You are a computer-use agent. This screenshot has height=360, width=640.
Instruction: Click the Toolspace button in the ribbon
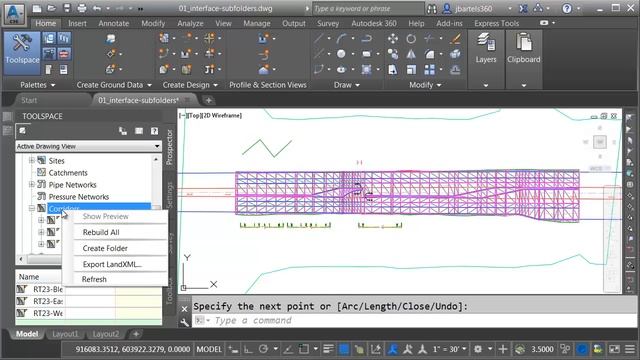(22, 53)
